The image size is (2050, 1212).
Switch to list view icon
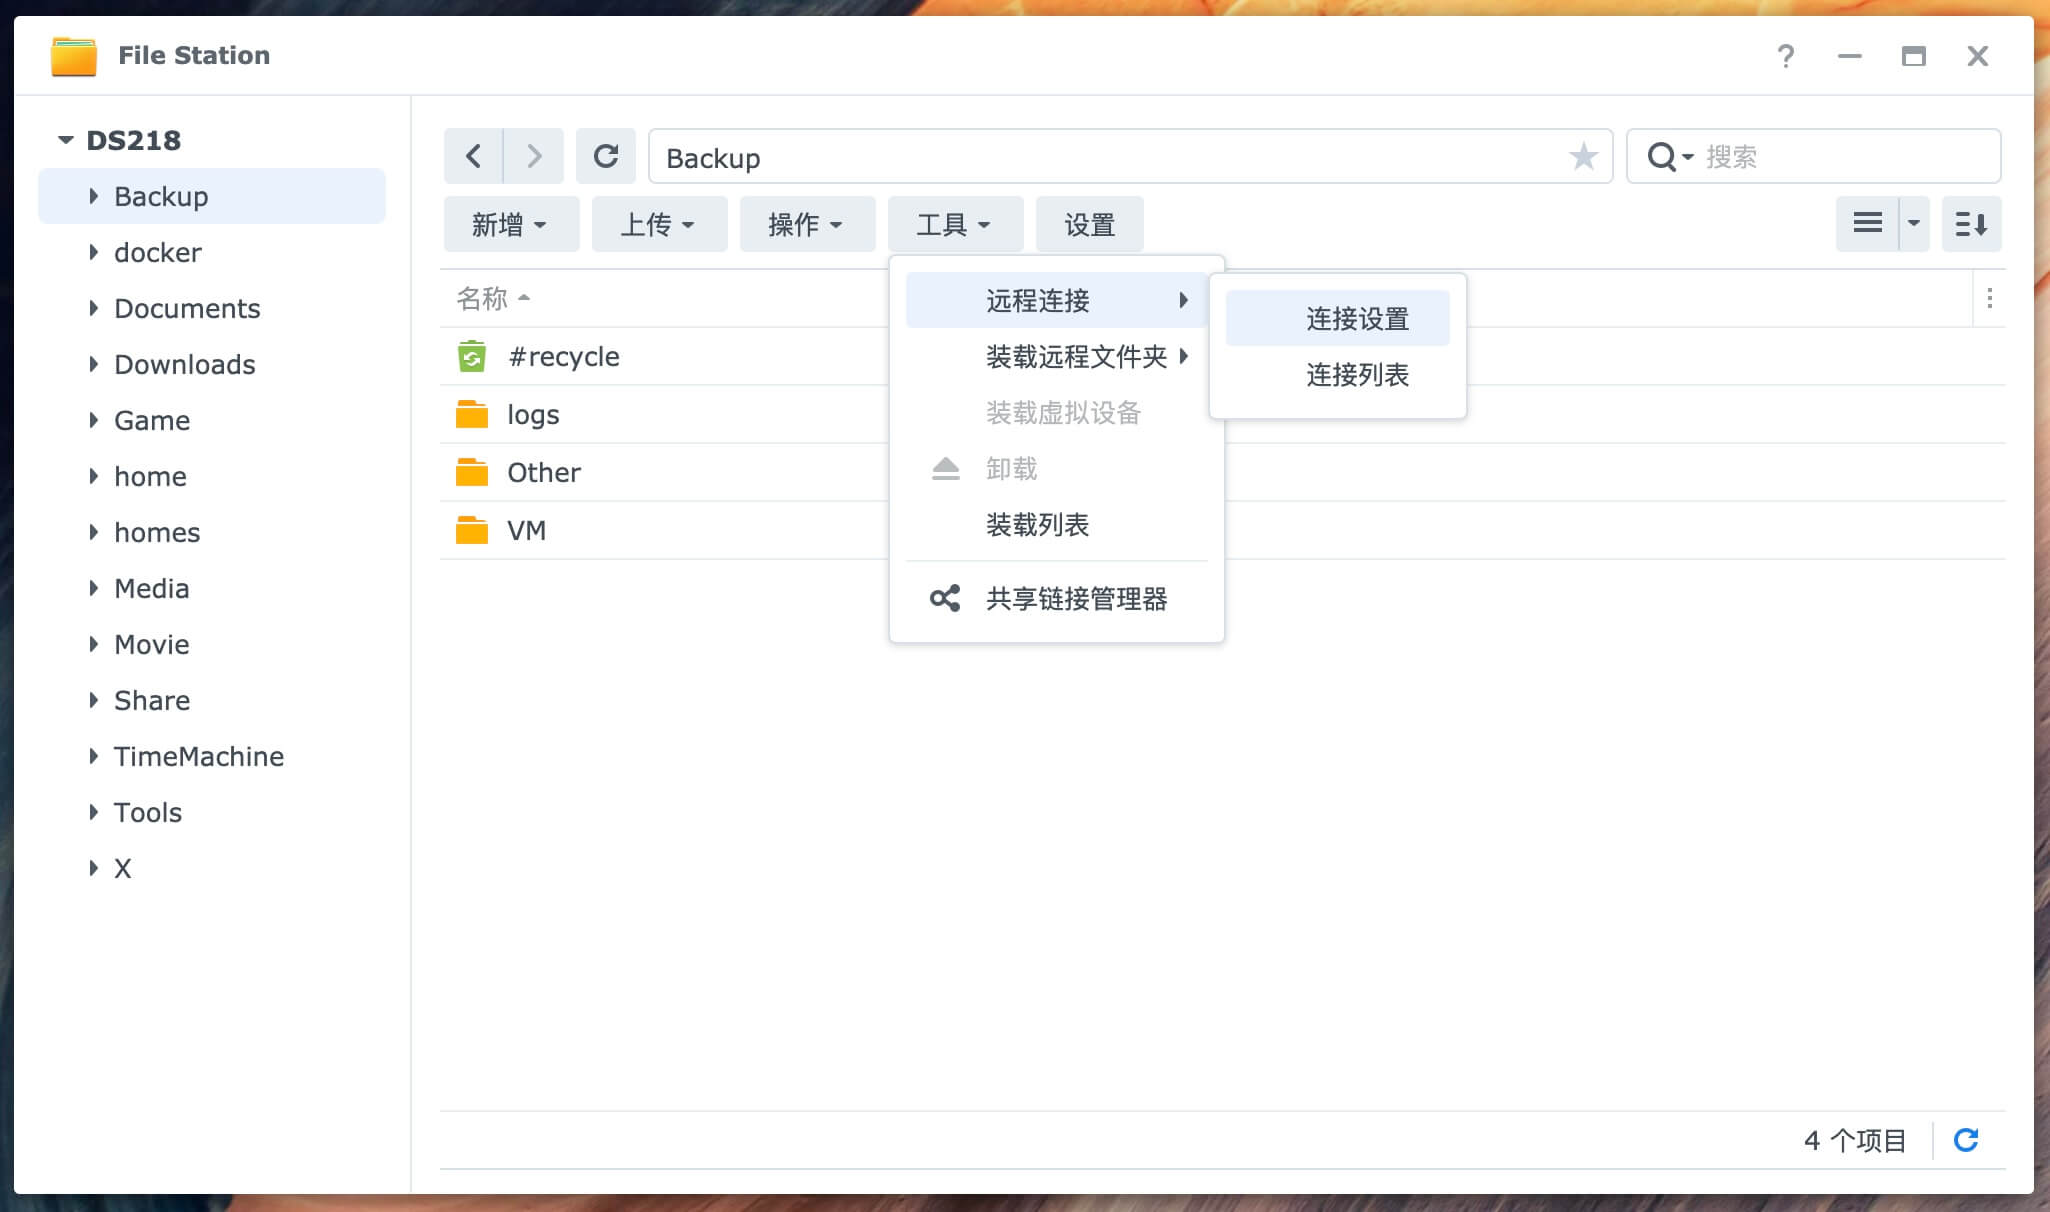1867,224
